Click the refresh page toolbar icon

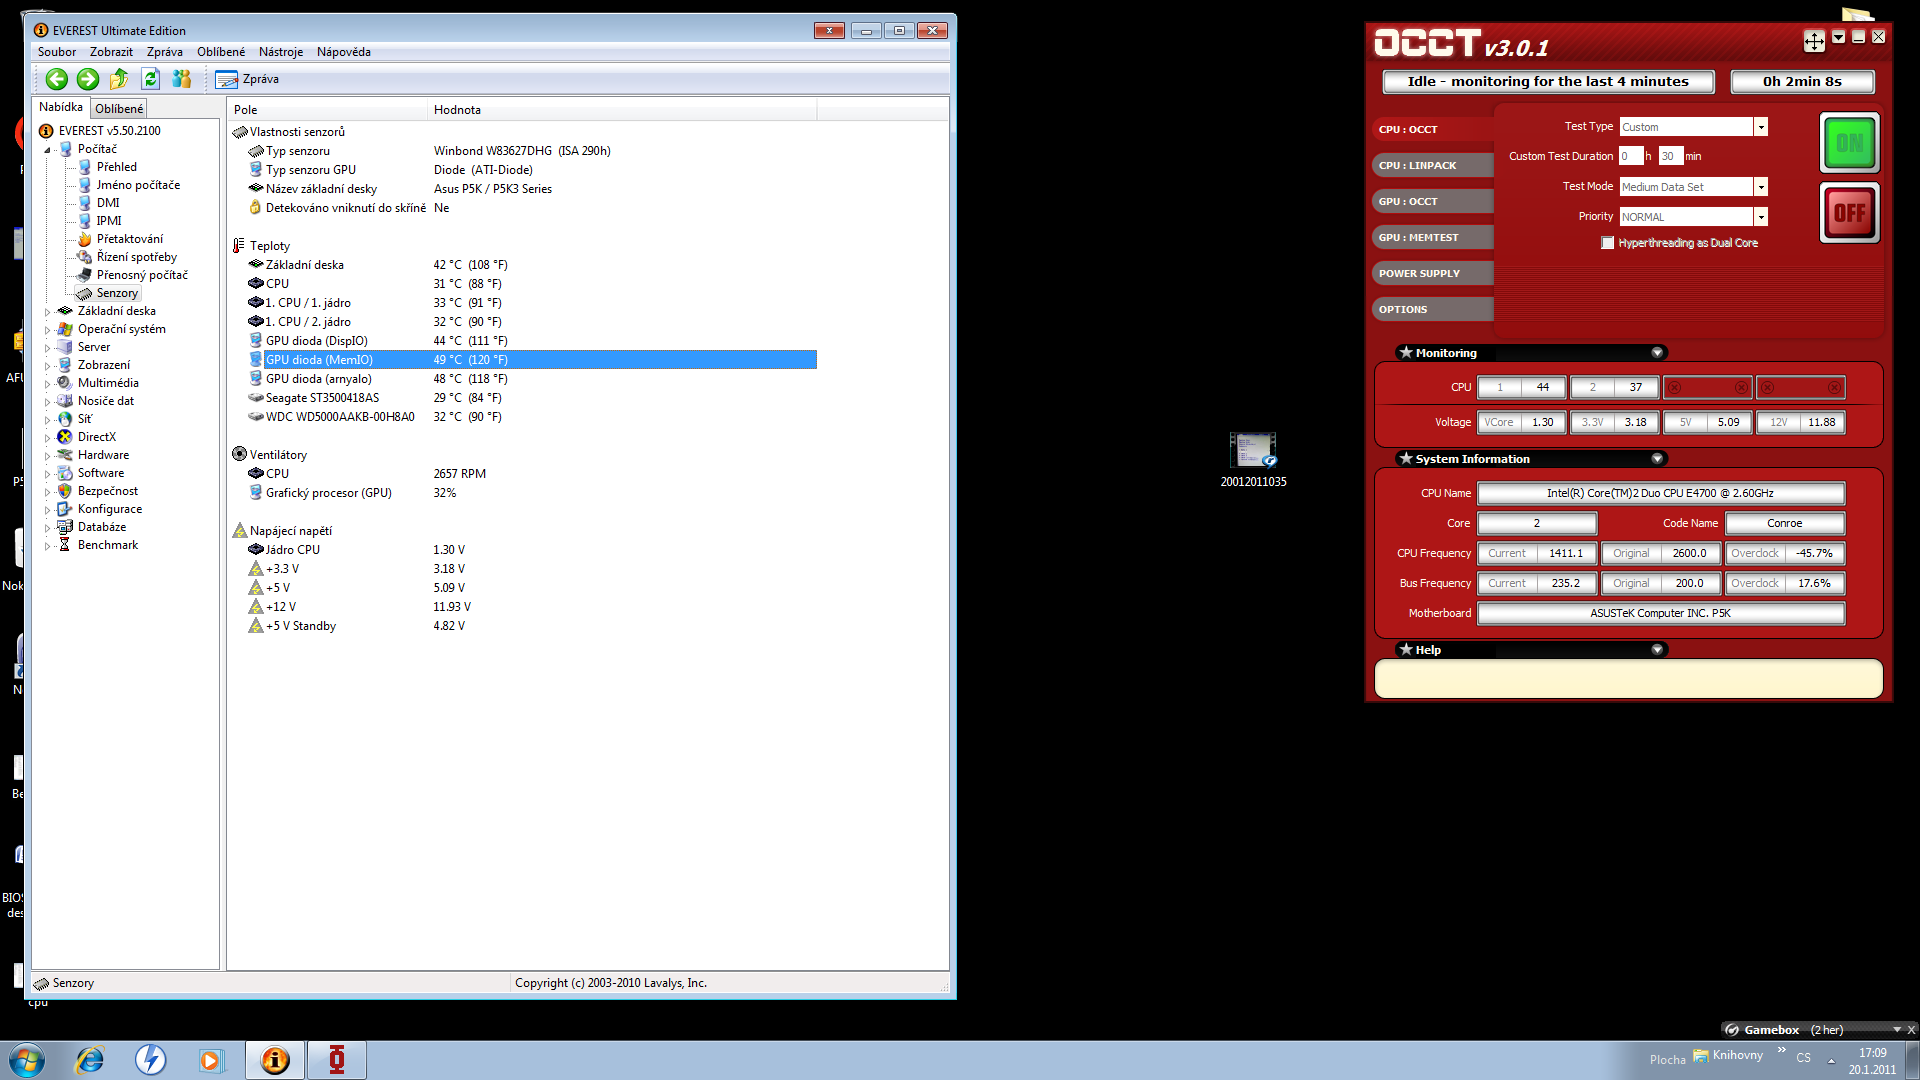(x=150, y=79)
